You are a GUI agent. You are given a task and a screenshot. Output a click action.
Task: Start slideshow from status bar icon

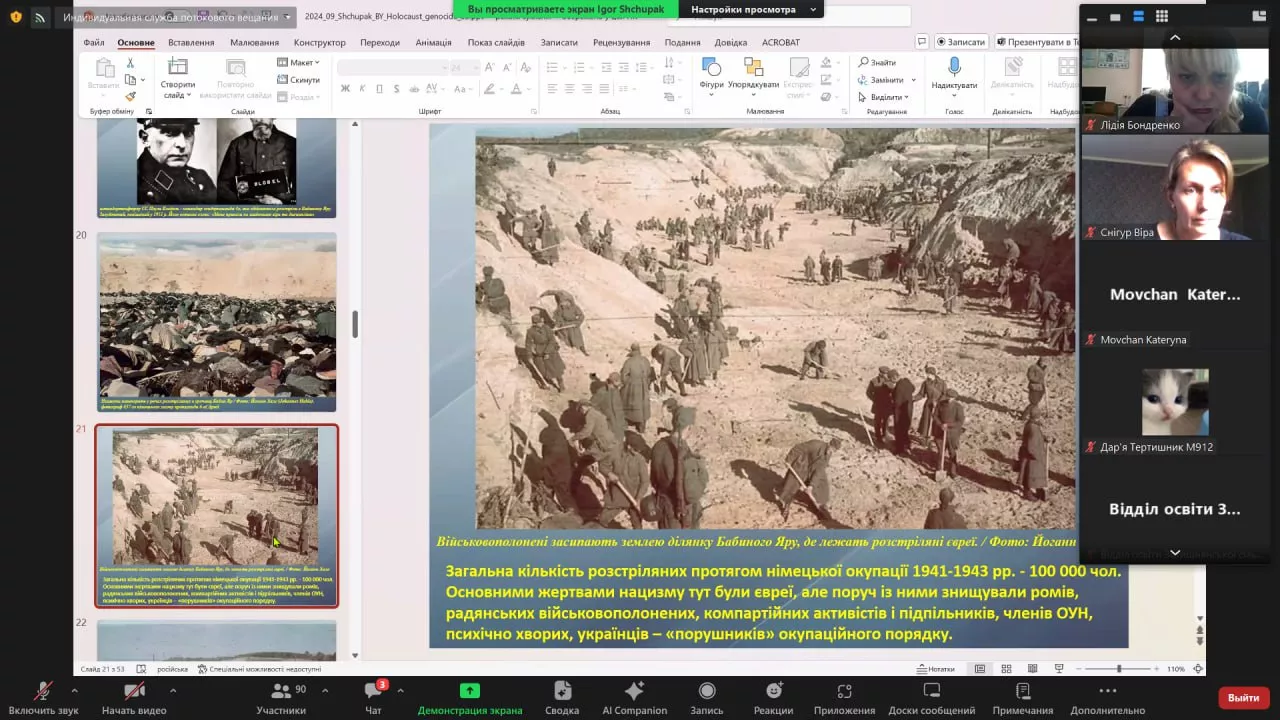tap(1059, 669)
